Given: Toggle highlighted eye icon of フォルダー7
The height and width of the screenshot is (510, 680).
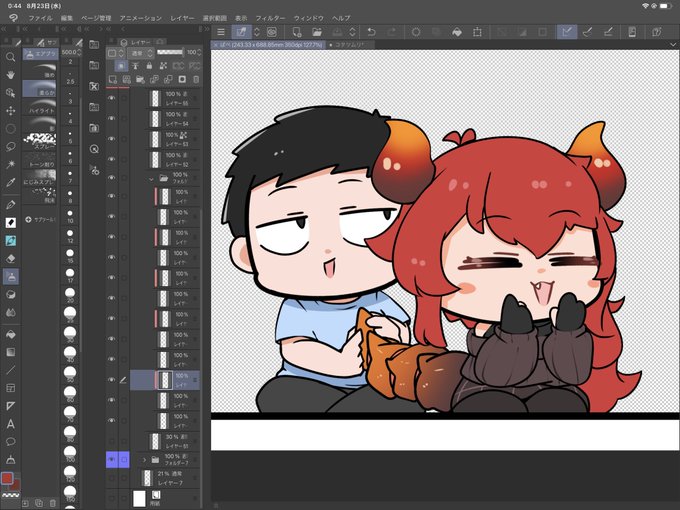Looking at the screenshot, I should pos(112,459).
